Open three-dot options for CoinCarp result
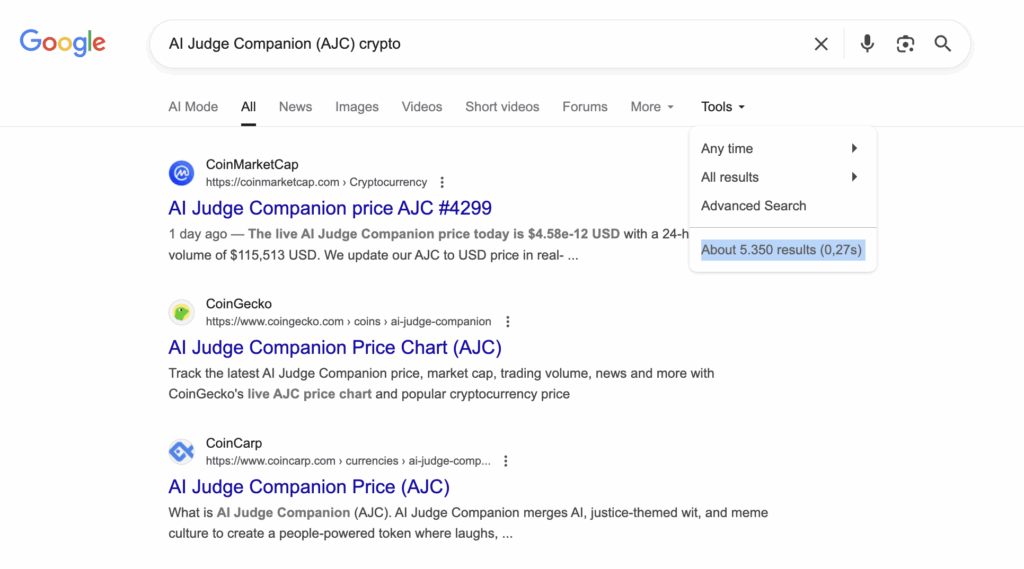The image size is (1024, 569). point(506,461)
